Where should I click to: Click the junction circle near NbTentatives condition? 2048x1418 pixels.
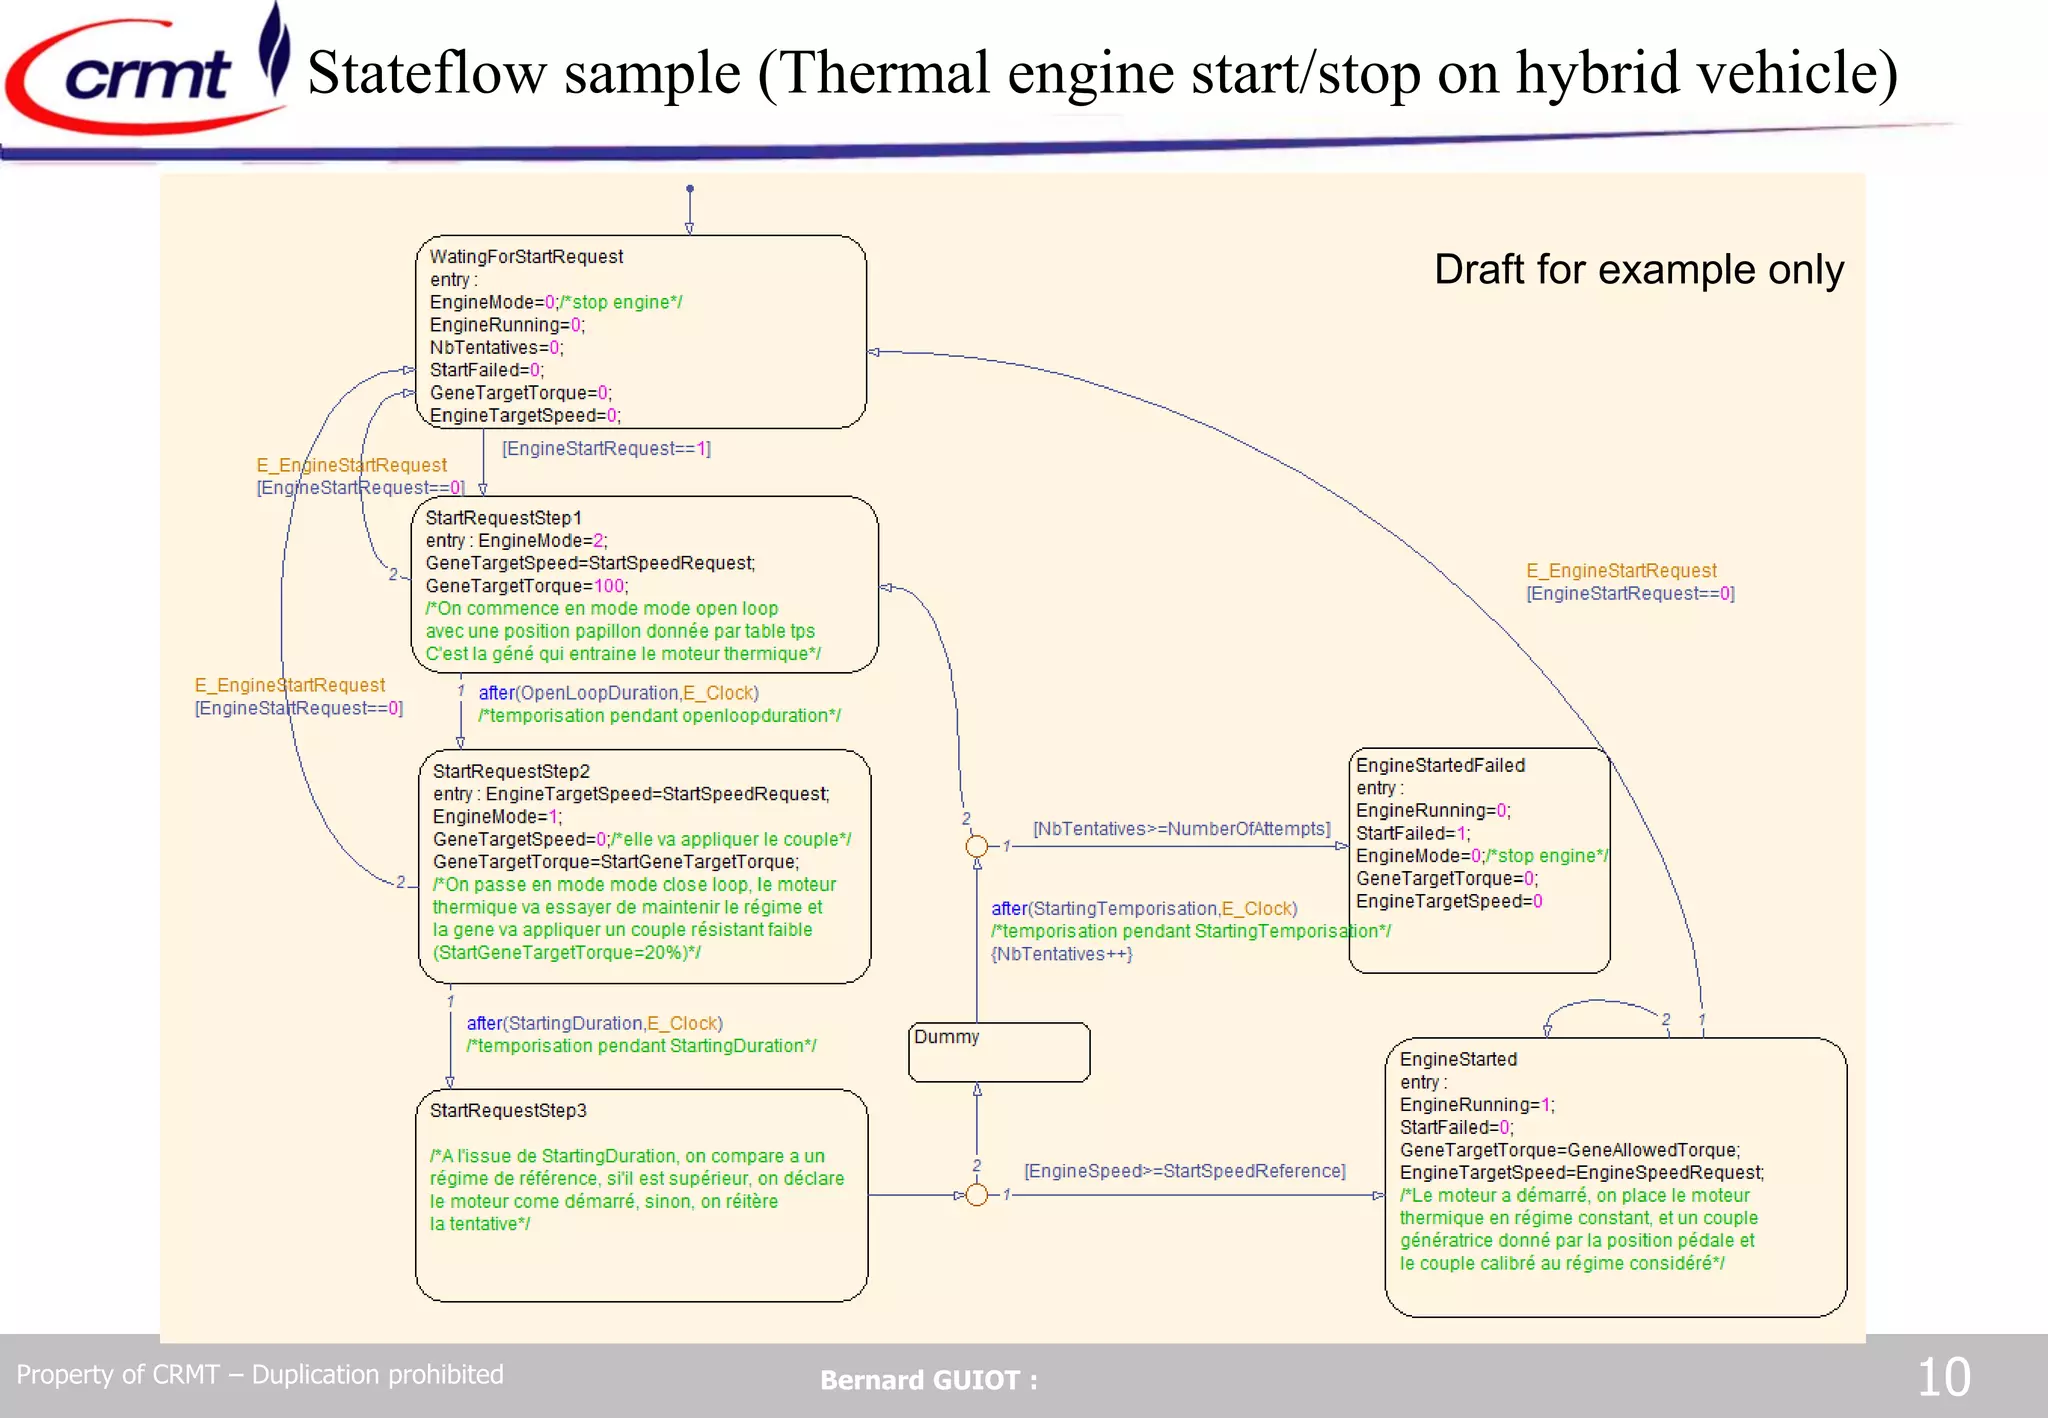pyautogui.click(x=977, y=846)
